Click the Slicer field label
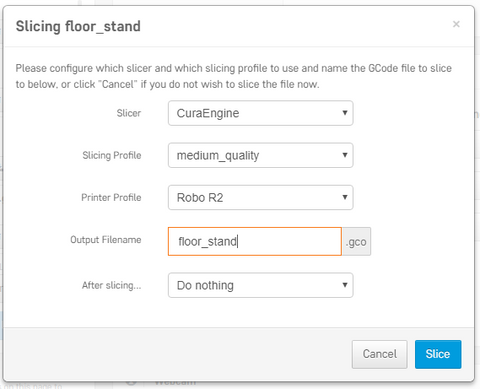 (x=129, y=113)
